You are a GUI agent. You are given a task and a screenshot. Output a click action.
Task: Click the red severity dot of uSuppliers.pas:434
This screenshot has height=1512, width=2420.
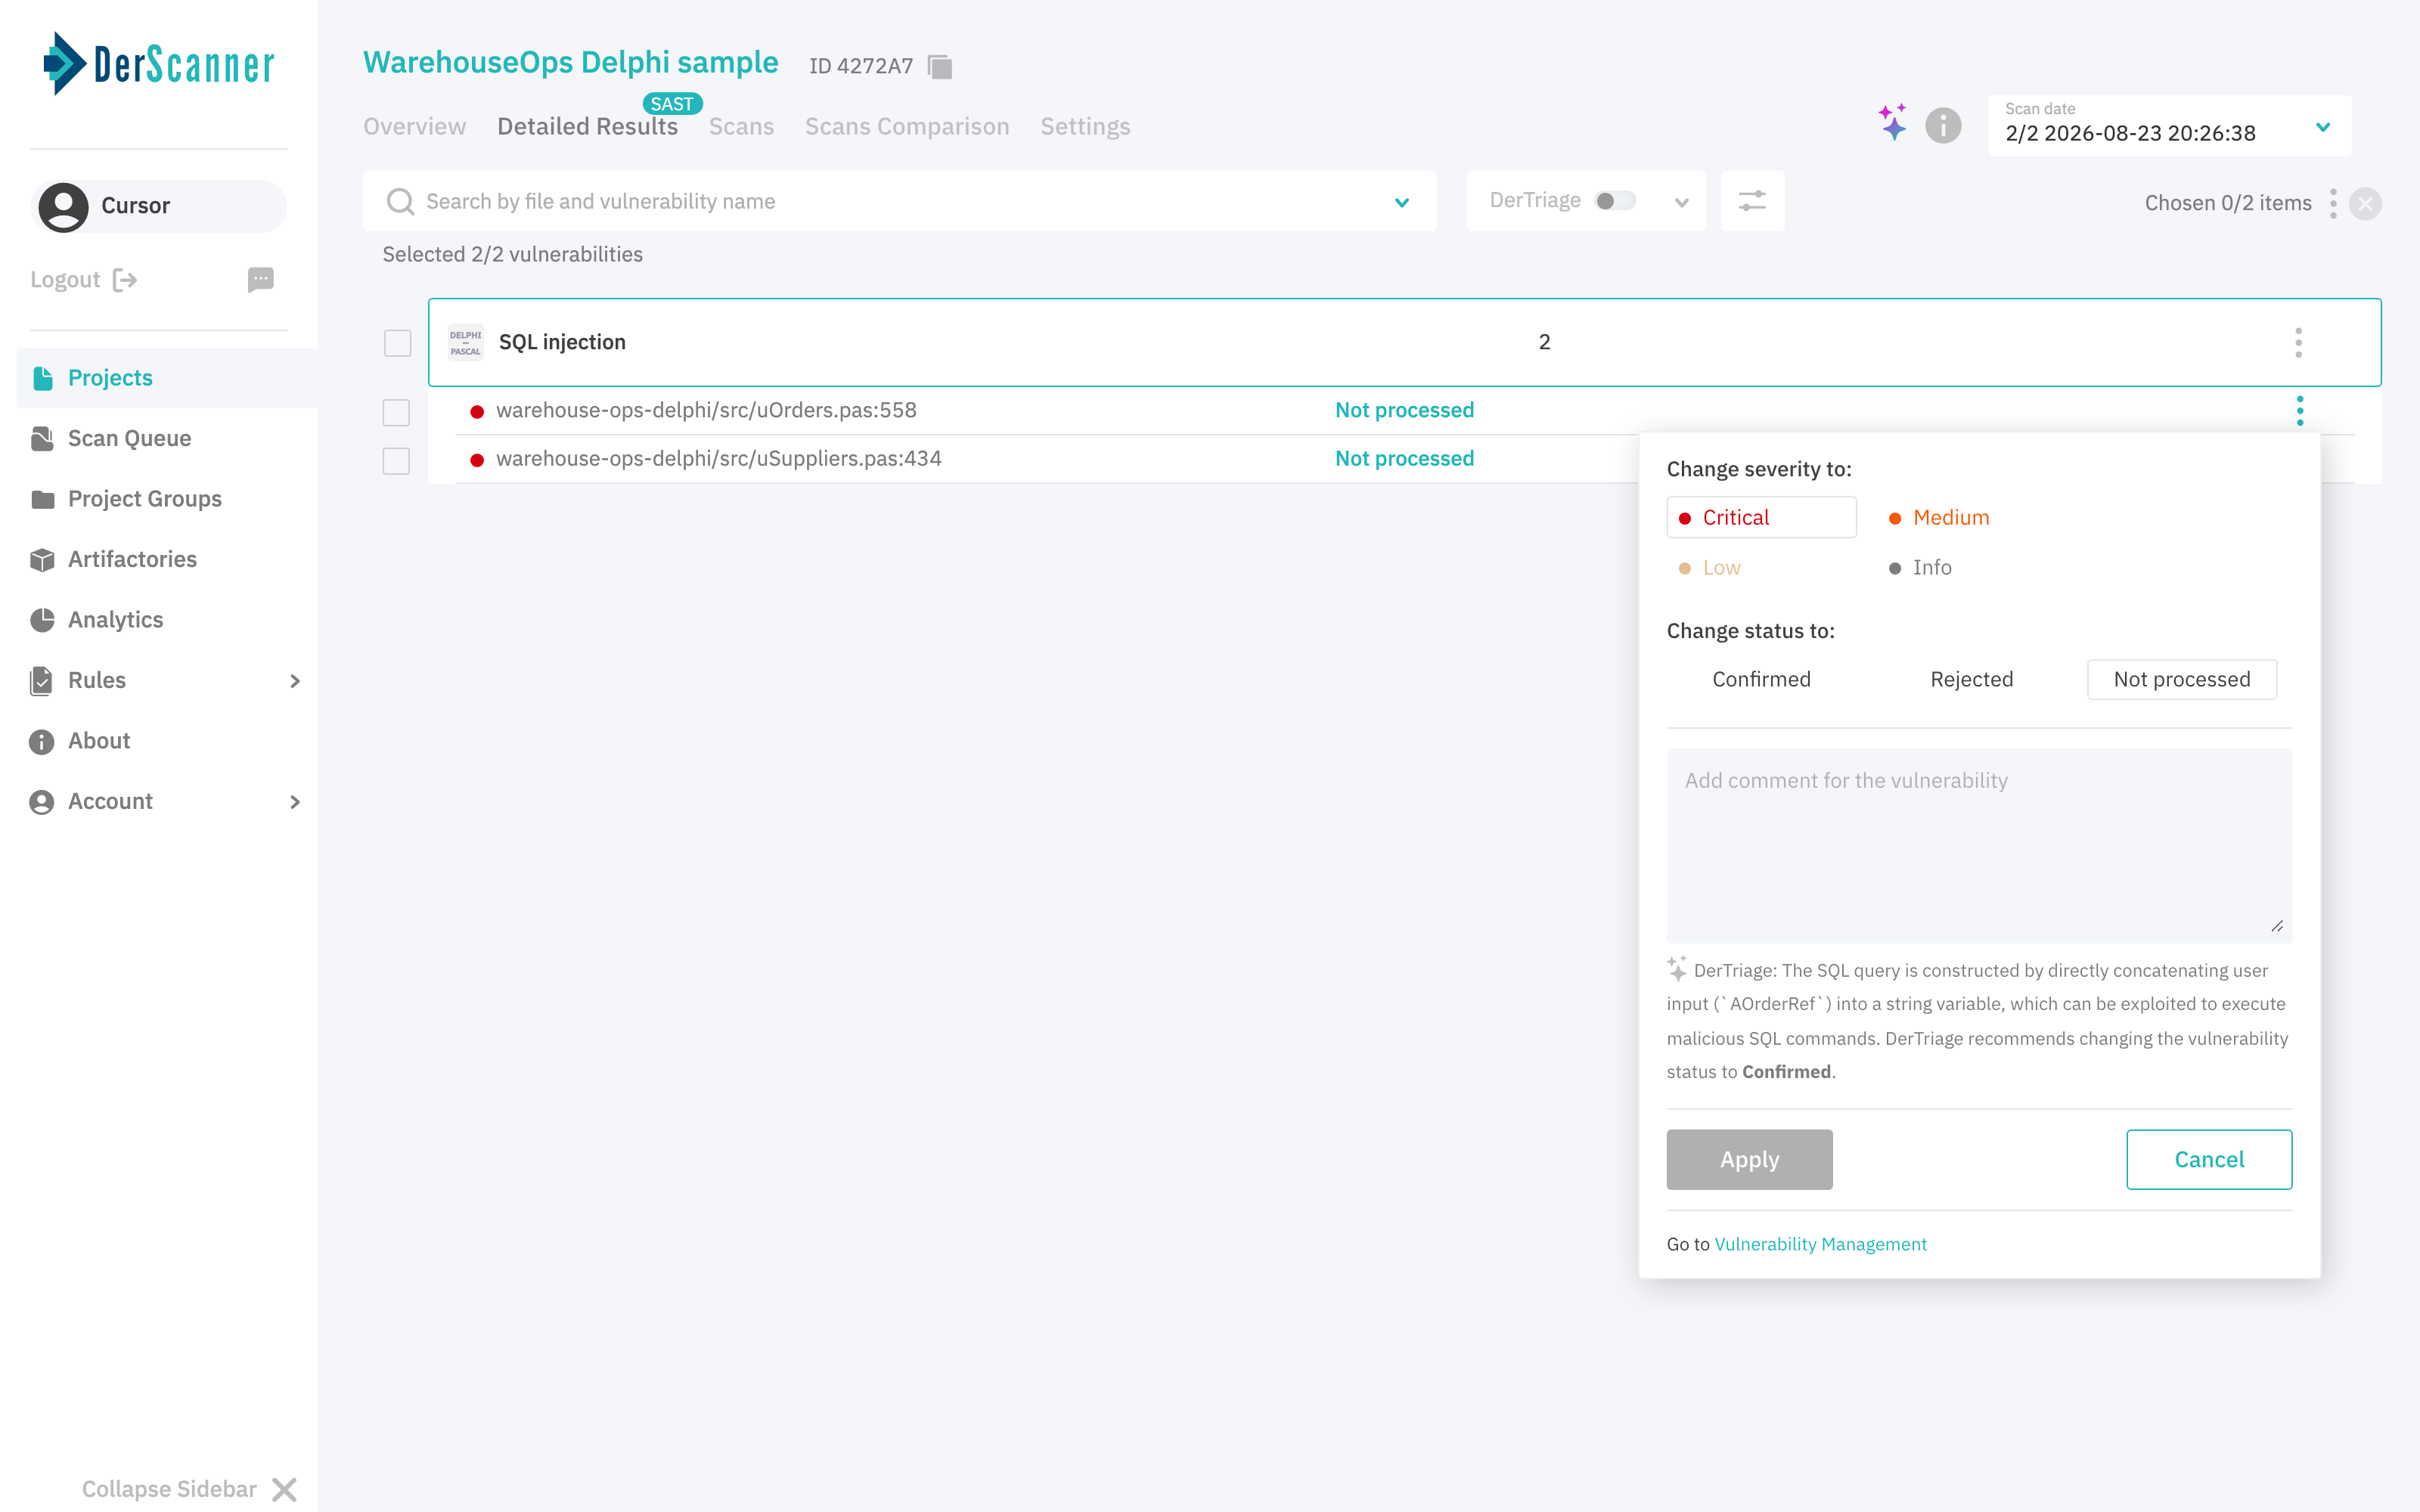click(x=477, y=460)
